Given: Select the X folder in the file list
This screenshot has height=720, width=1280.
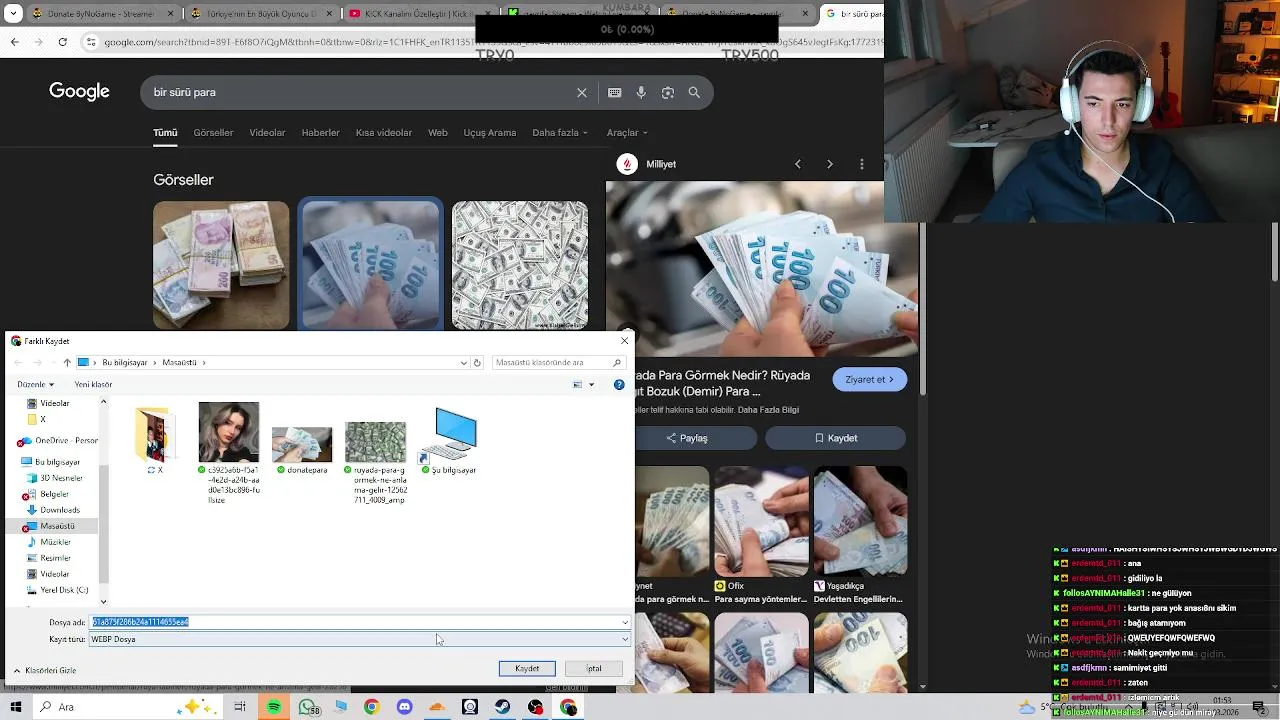Looking at the screenshot, I should pos(155,440).
